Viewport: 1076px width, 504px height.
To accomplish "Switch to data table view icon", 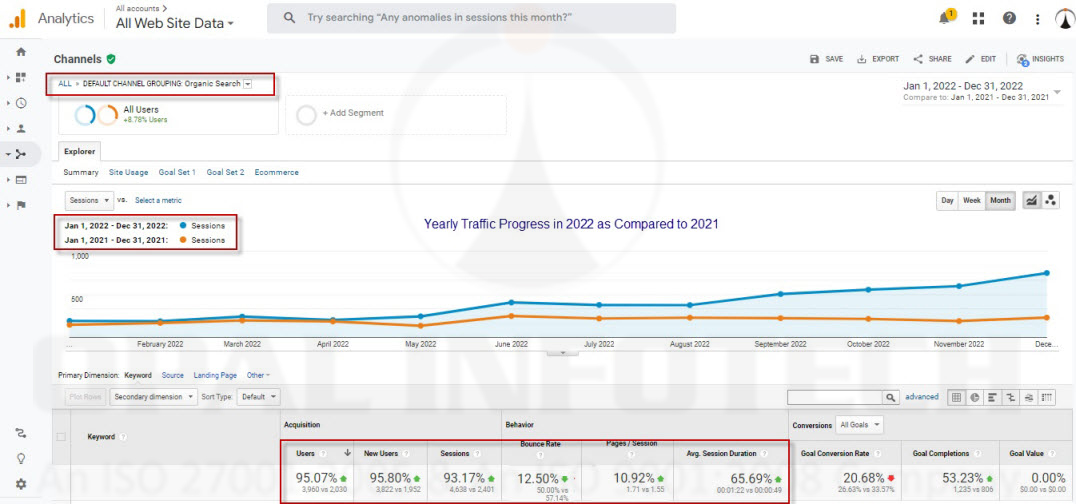I will click(x=956, y=397).
